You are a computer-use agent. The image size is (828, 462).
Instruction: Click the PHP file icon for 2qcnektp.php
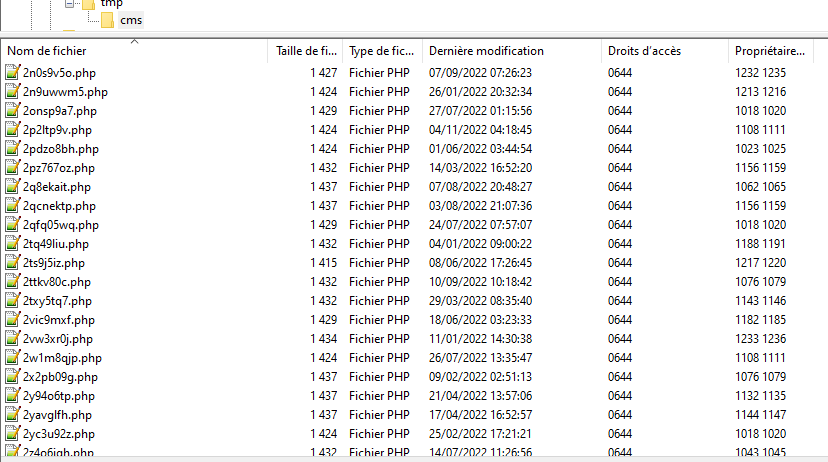click(x=13, y=205)
